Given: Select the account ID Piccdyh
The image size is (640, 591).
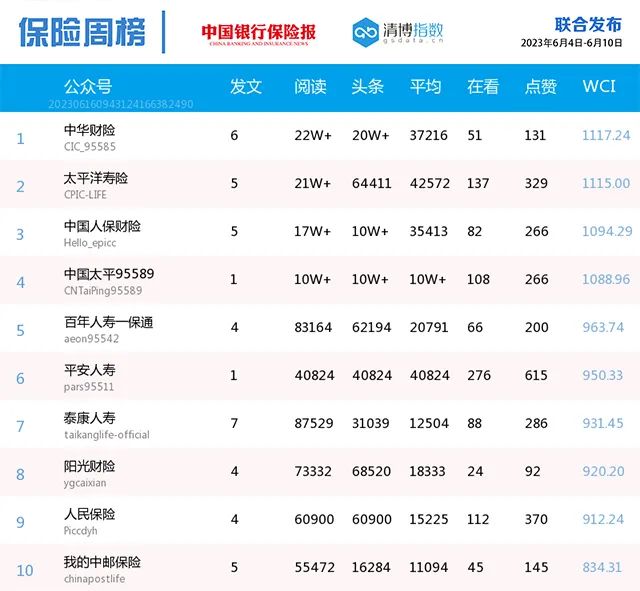Looking at the screenshot, I should 80,531.
